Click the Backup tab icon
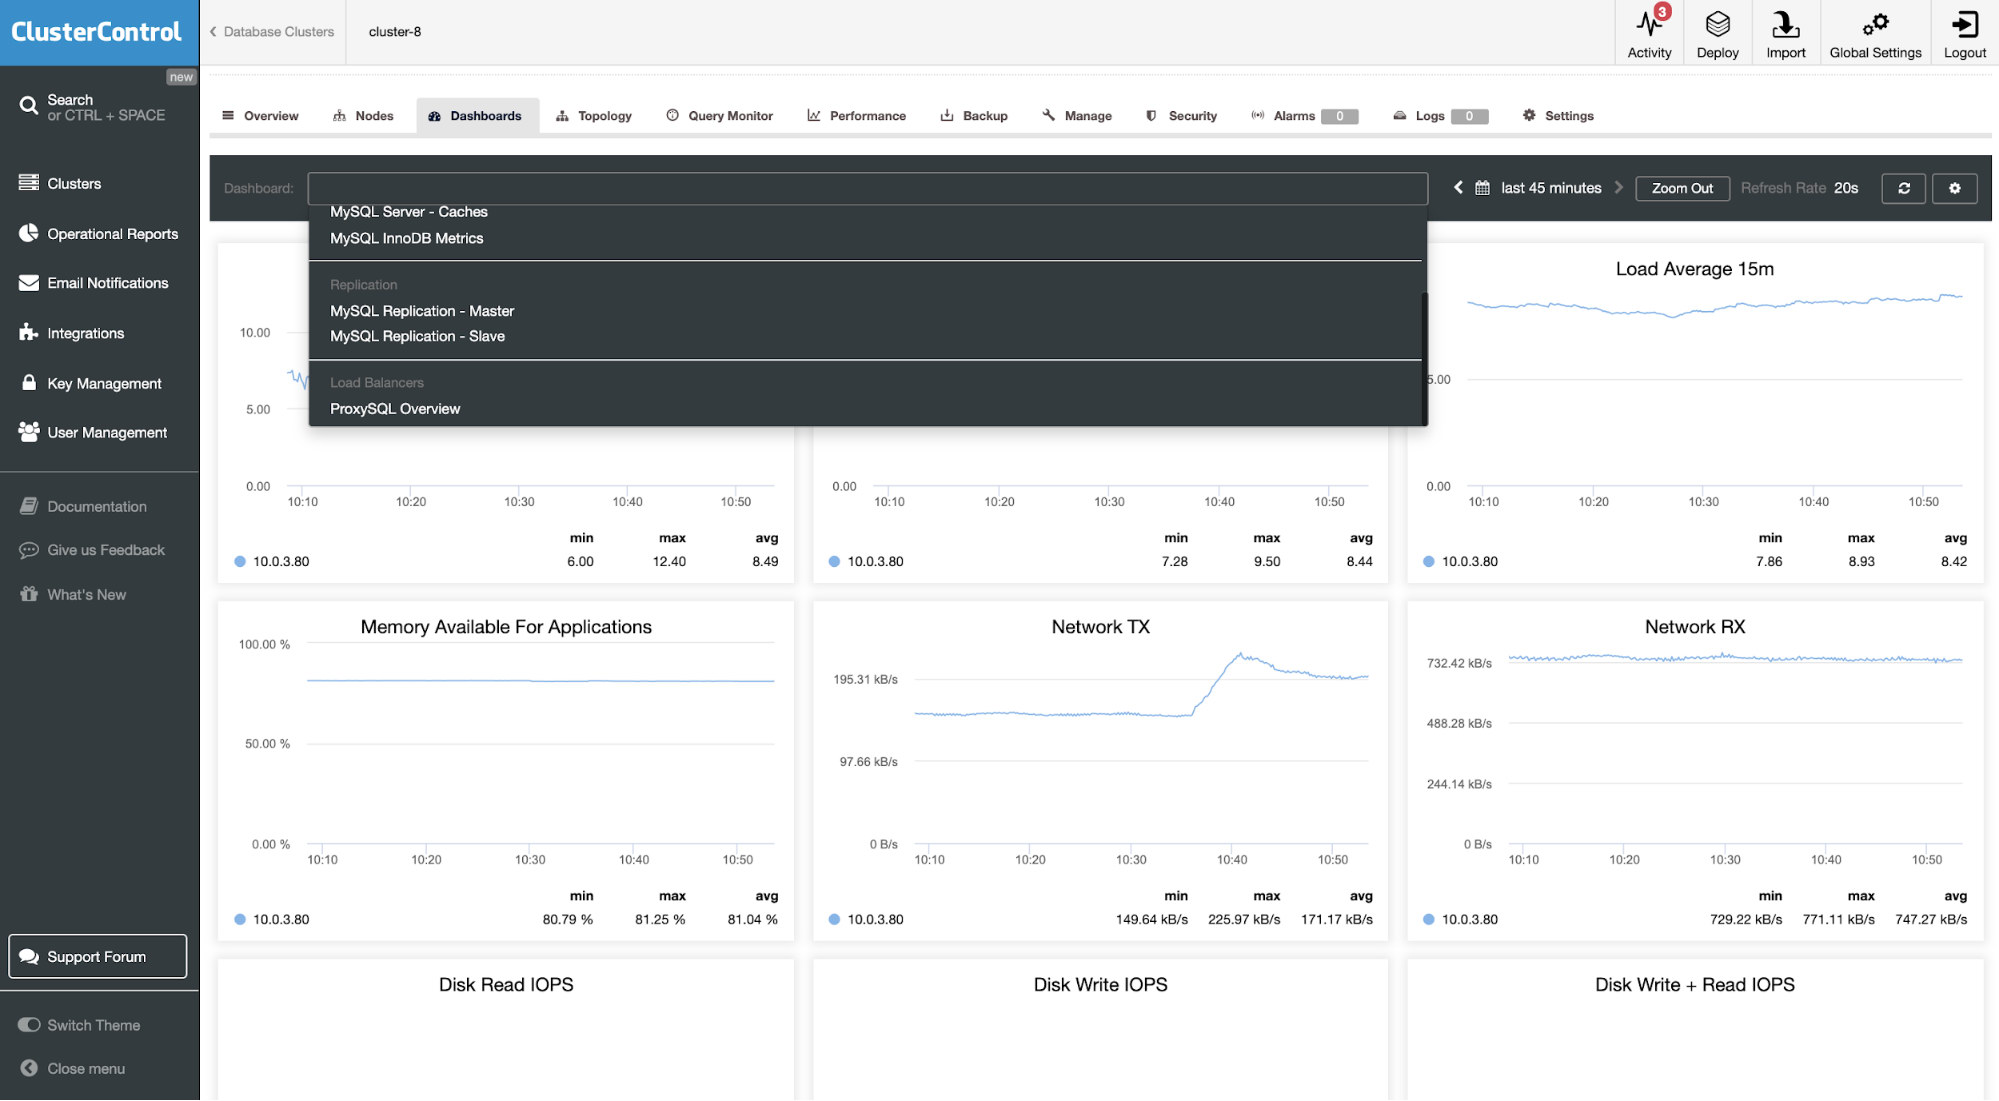The width and height of the screenshot is (1999, 1101). 947,115
